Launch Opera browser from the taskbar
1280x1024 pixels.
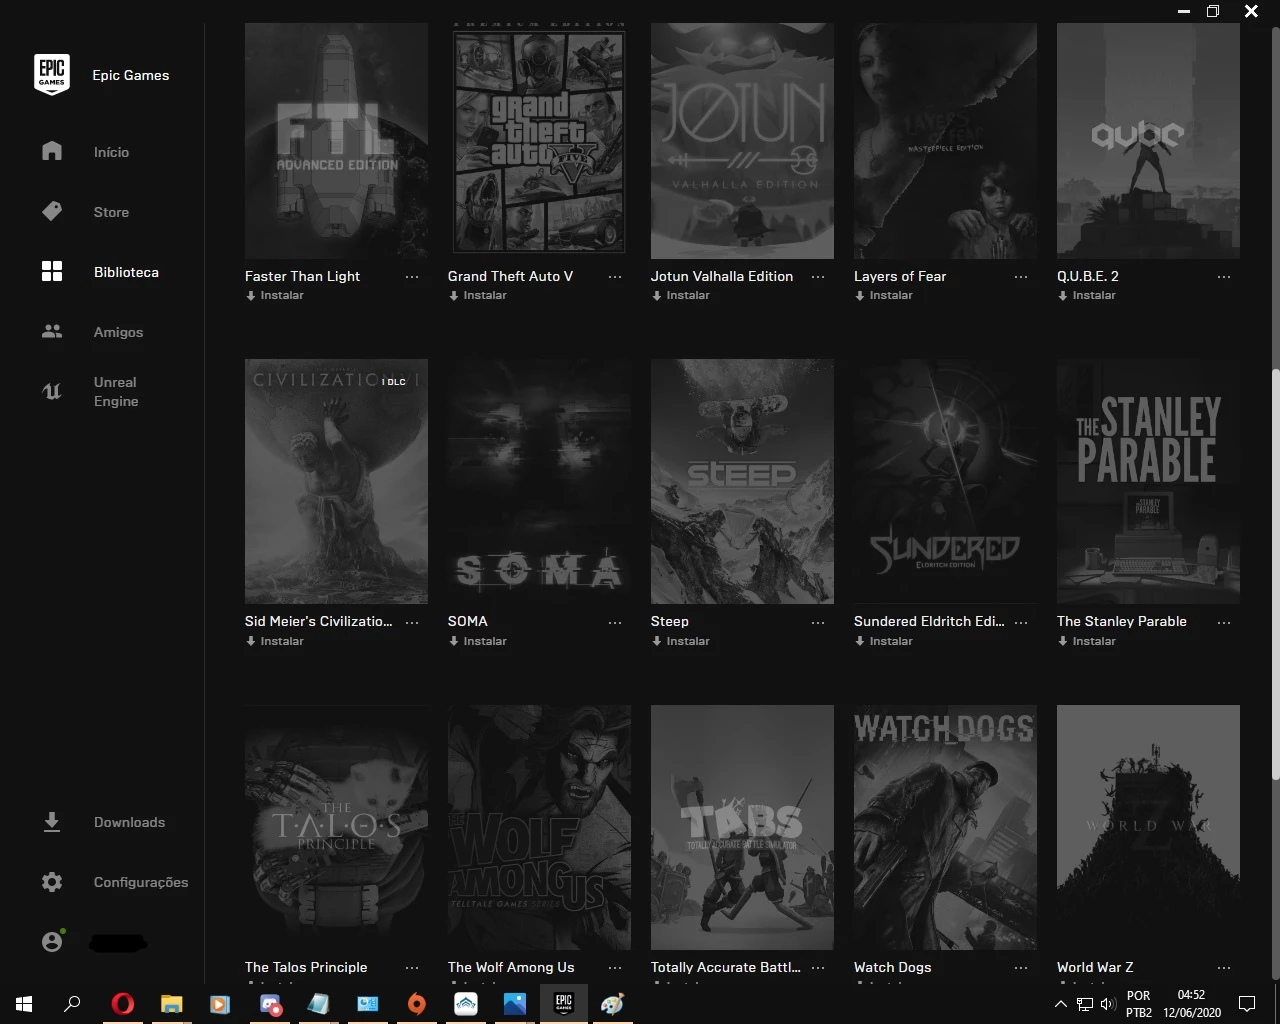[123, 1004]
